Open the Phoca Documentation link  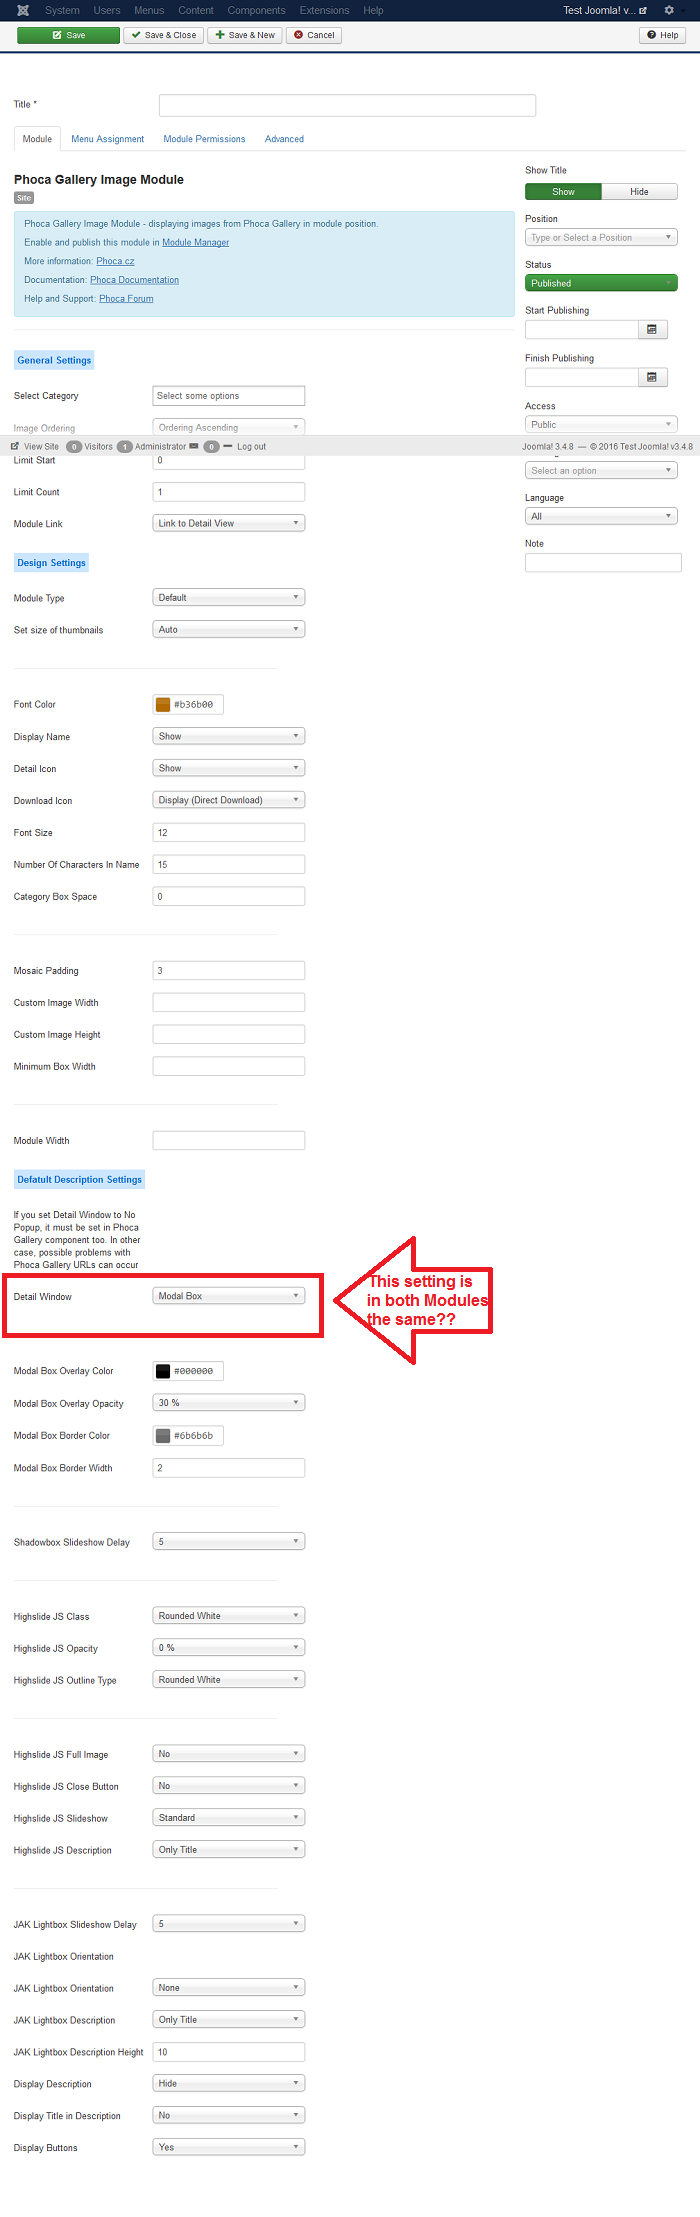click(x=134, y=280)
